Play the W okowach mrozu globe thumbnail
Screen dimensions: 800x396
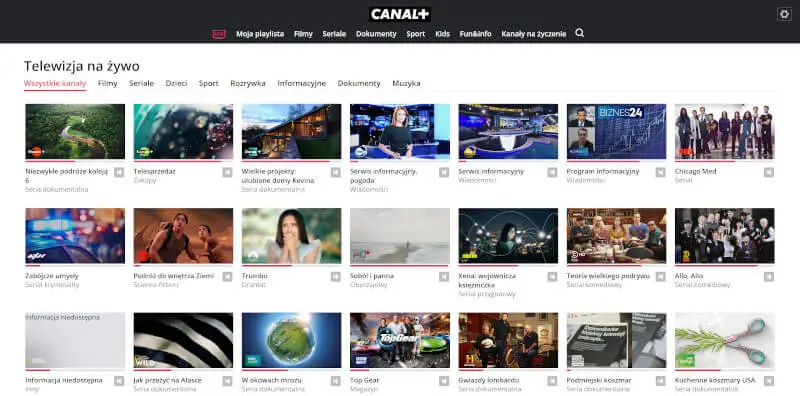(291, 340)
